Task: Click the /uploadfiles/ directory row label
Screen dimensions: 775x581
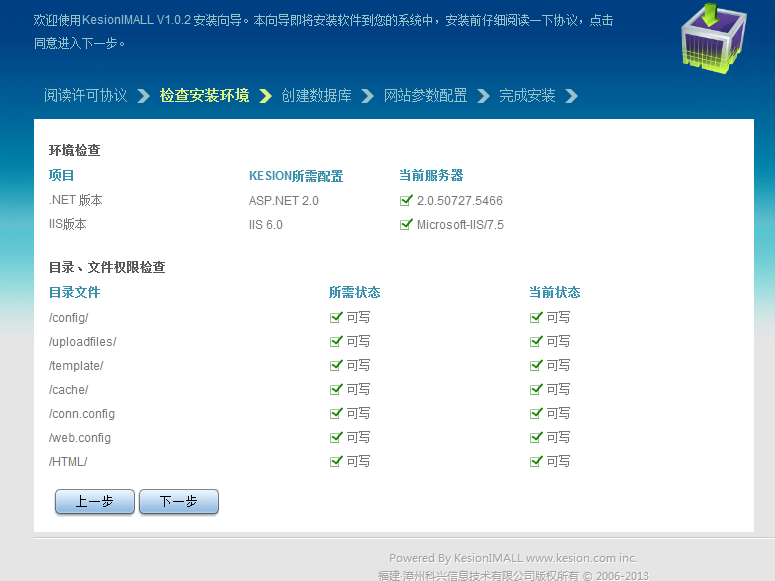Action: click(82, 342)
